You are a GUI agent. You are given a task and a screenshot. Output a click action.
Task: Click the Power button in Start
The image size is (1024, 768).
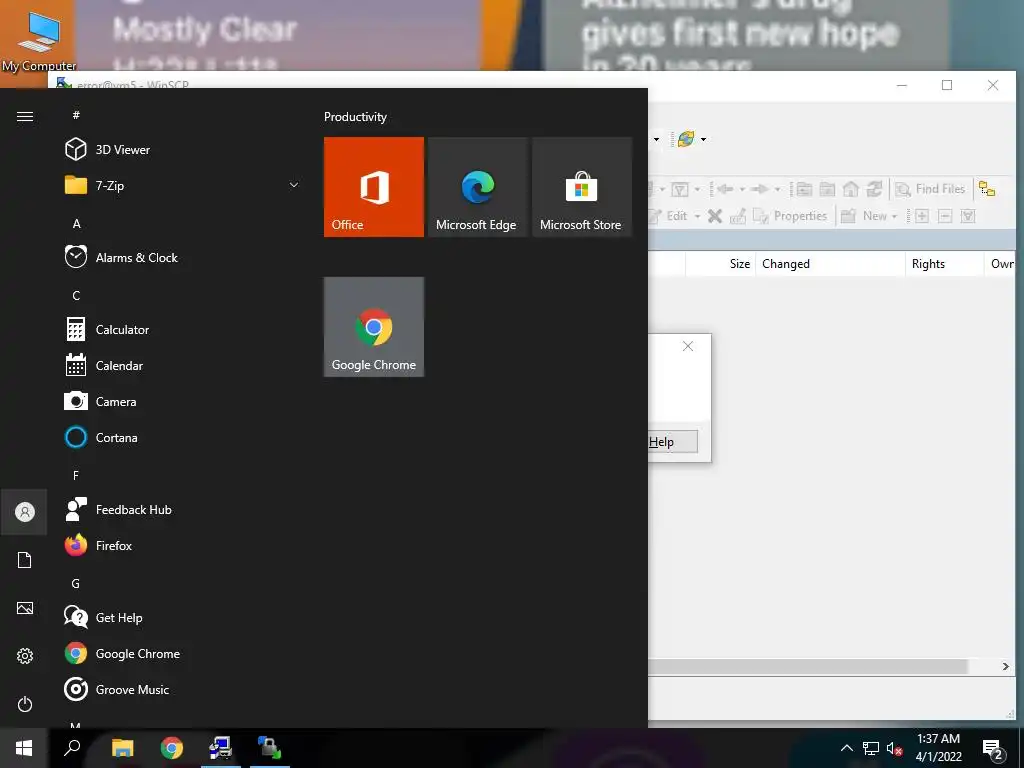coord(25,704)
